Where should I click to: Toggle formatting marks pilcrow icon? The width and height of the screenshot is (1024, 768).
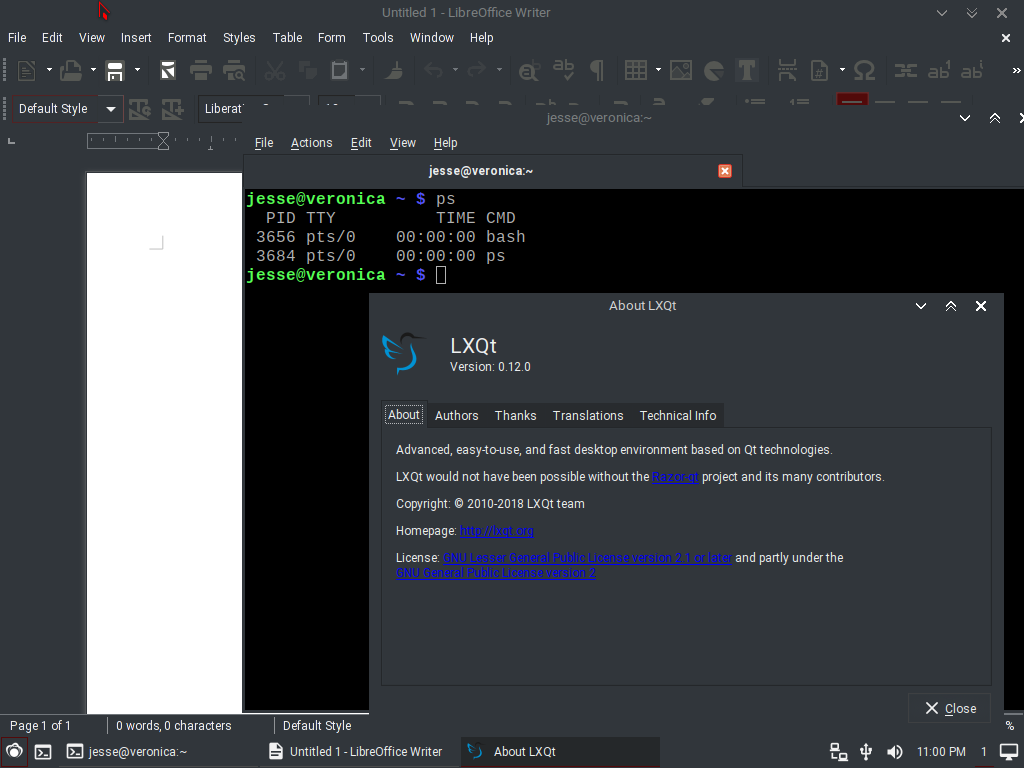tap(596, 70)
